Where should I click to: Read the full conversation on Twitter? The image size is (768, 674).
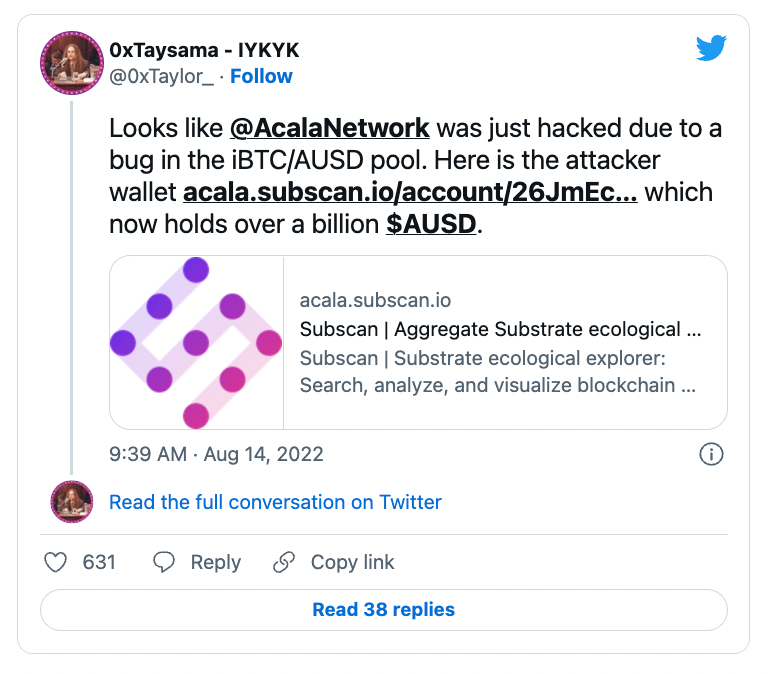[275, 502]
